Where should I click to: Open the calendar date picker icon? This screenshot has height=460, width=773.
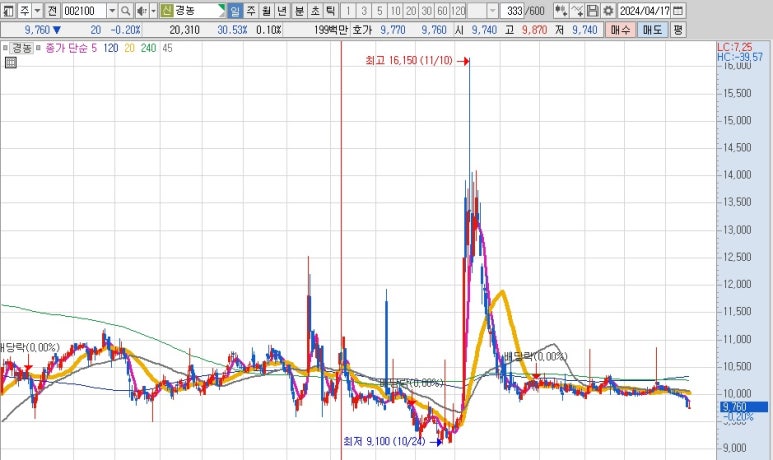pyautogui.click(x=678, y=10)
